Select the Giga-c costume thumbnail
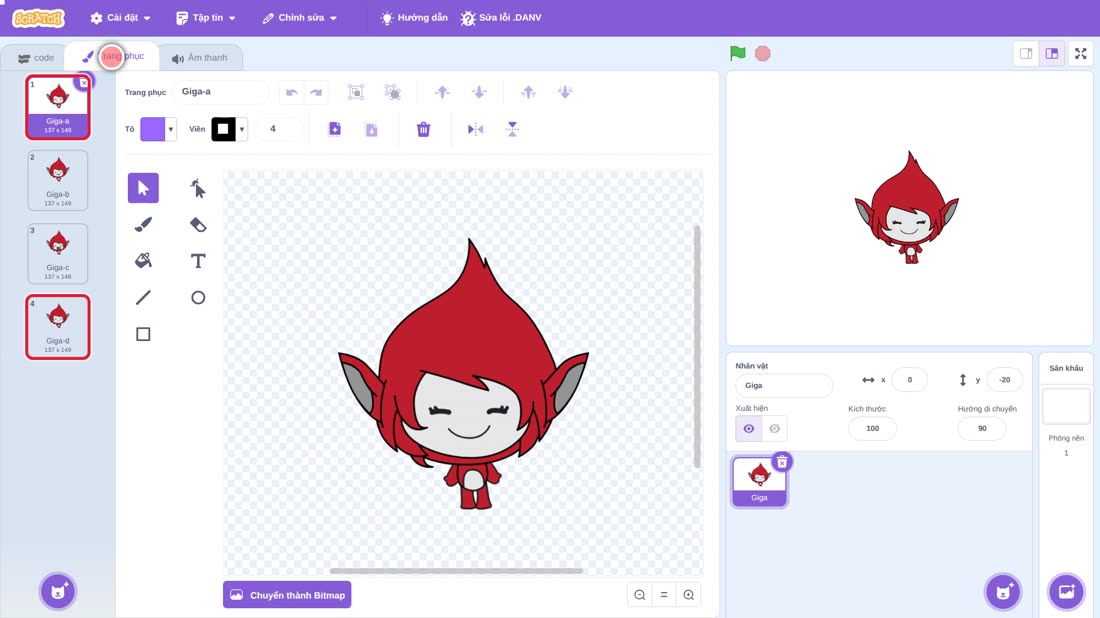Image resolution: width=1100 pixels, height=618 pixels. pos(58,253)
